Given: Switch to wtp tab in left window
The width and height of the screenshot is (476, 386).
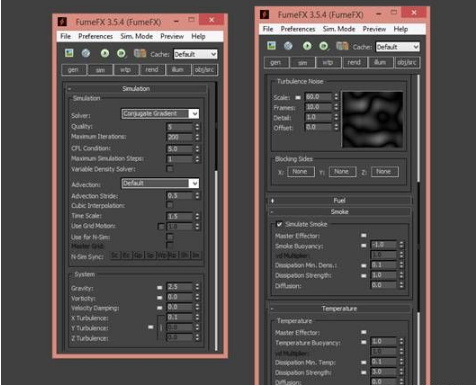Looking at the screenshot, I should (x=126, y=70).
